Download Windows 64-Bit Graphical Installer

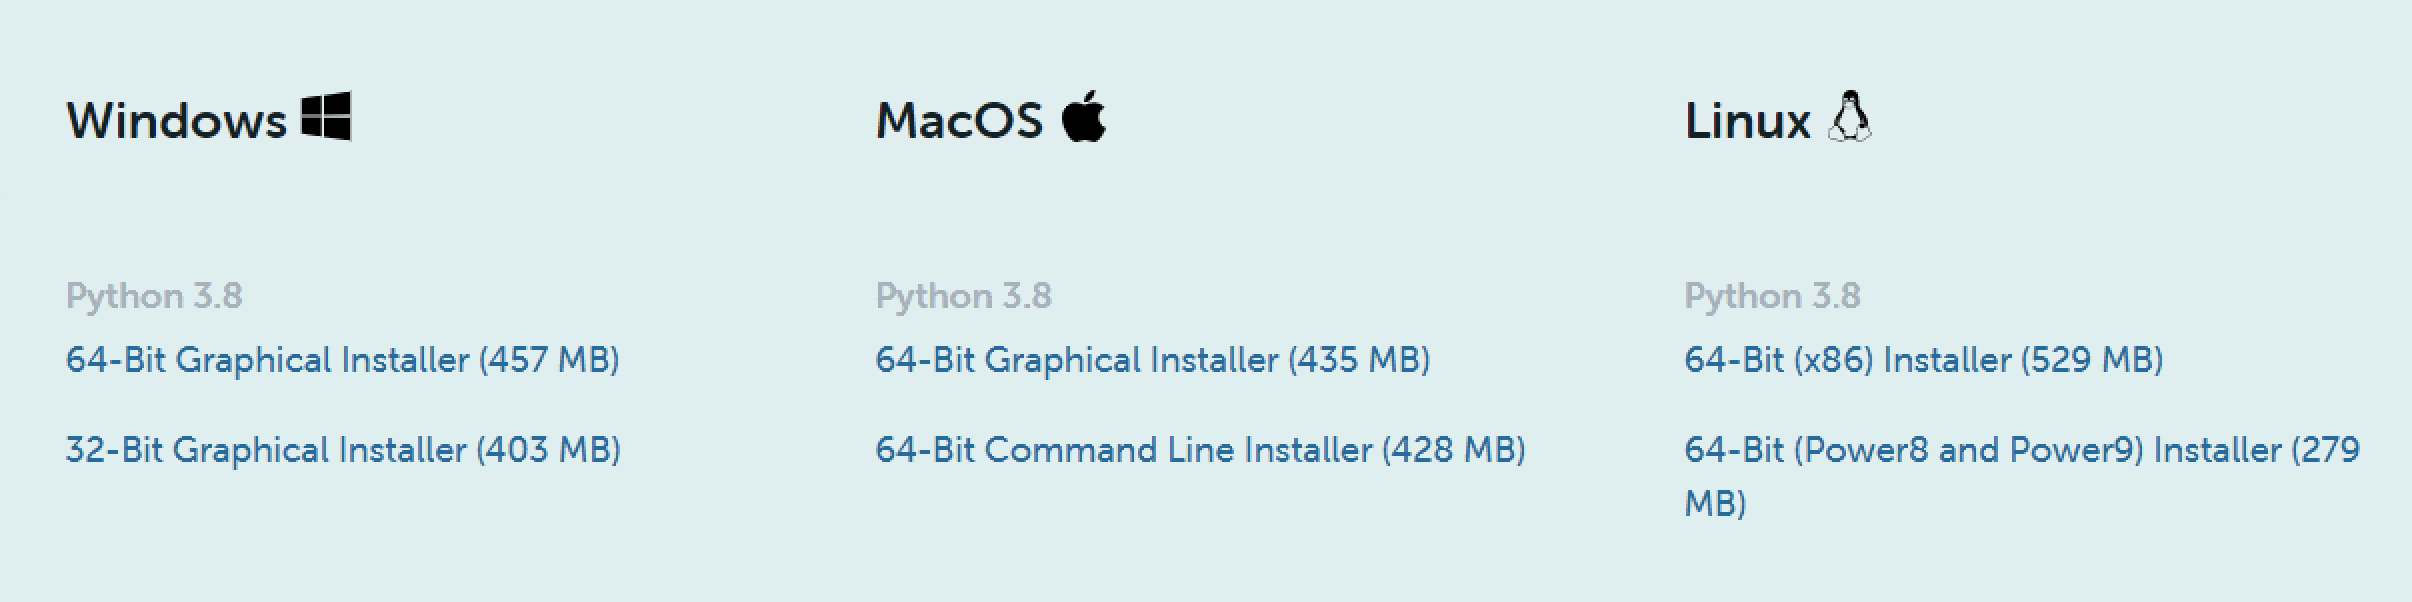pyautogui.click(x=343, y=360)
